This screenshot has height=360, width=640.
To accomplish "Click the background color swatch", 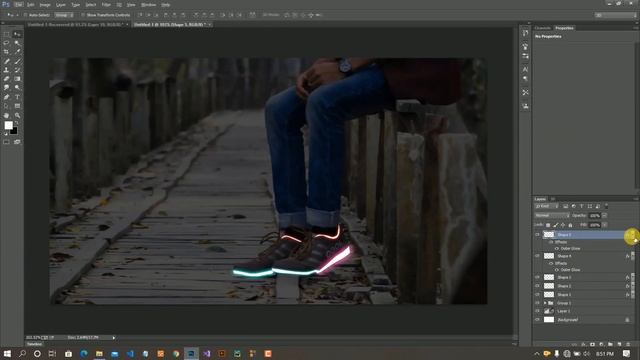I will click(14, 131).
